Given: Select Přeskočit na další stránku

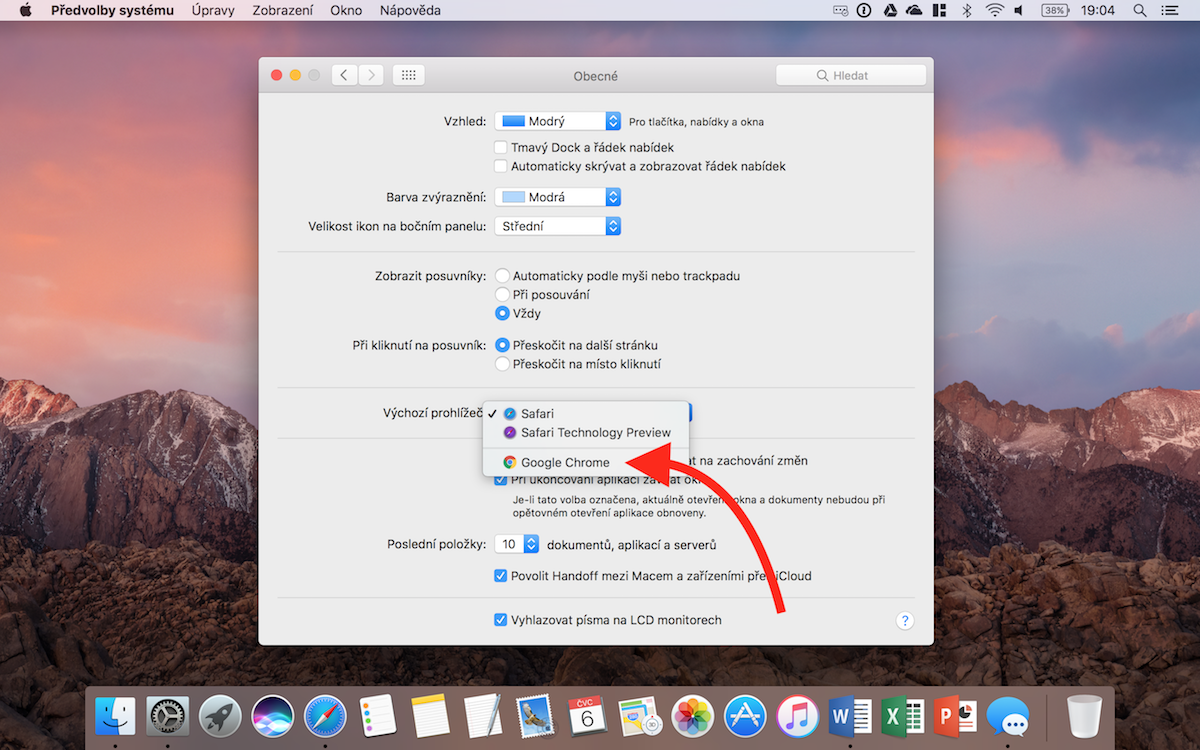Looking at the screenshot, I should [502, 345].
